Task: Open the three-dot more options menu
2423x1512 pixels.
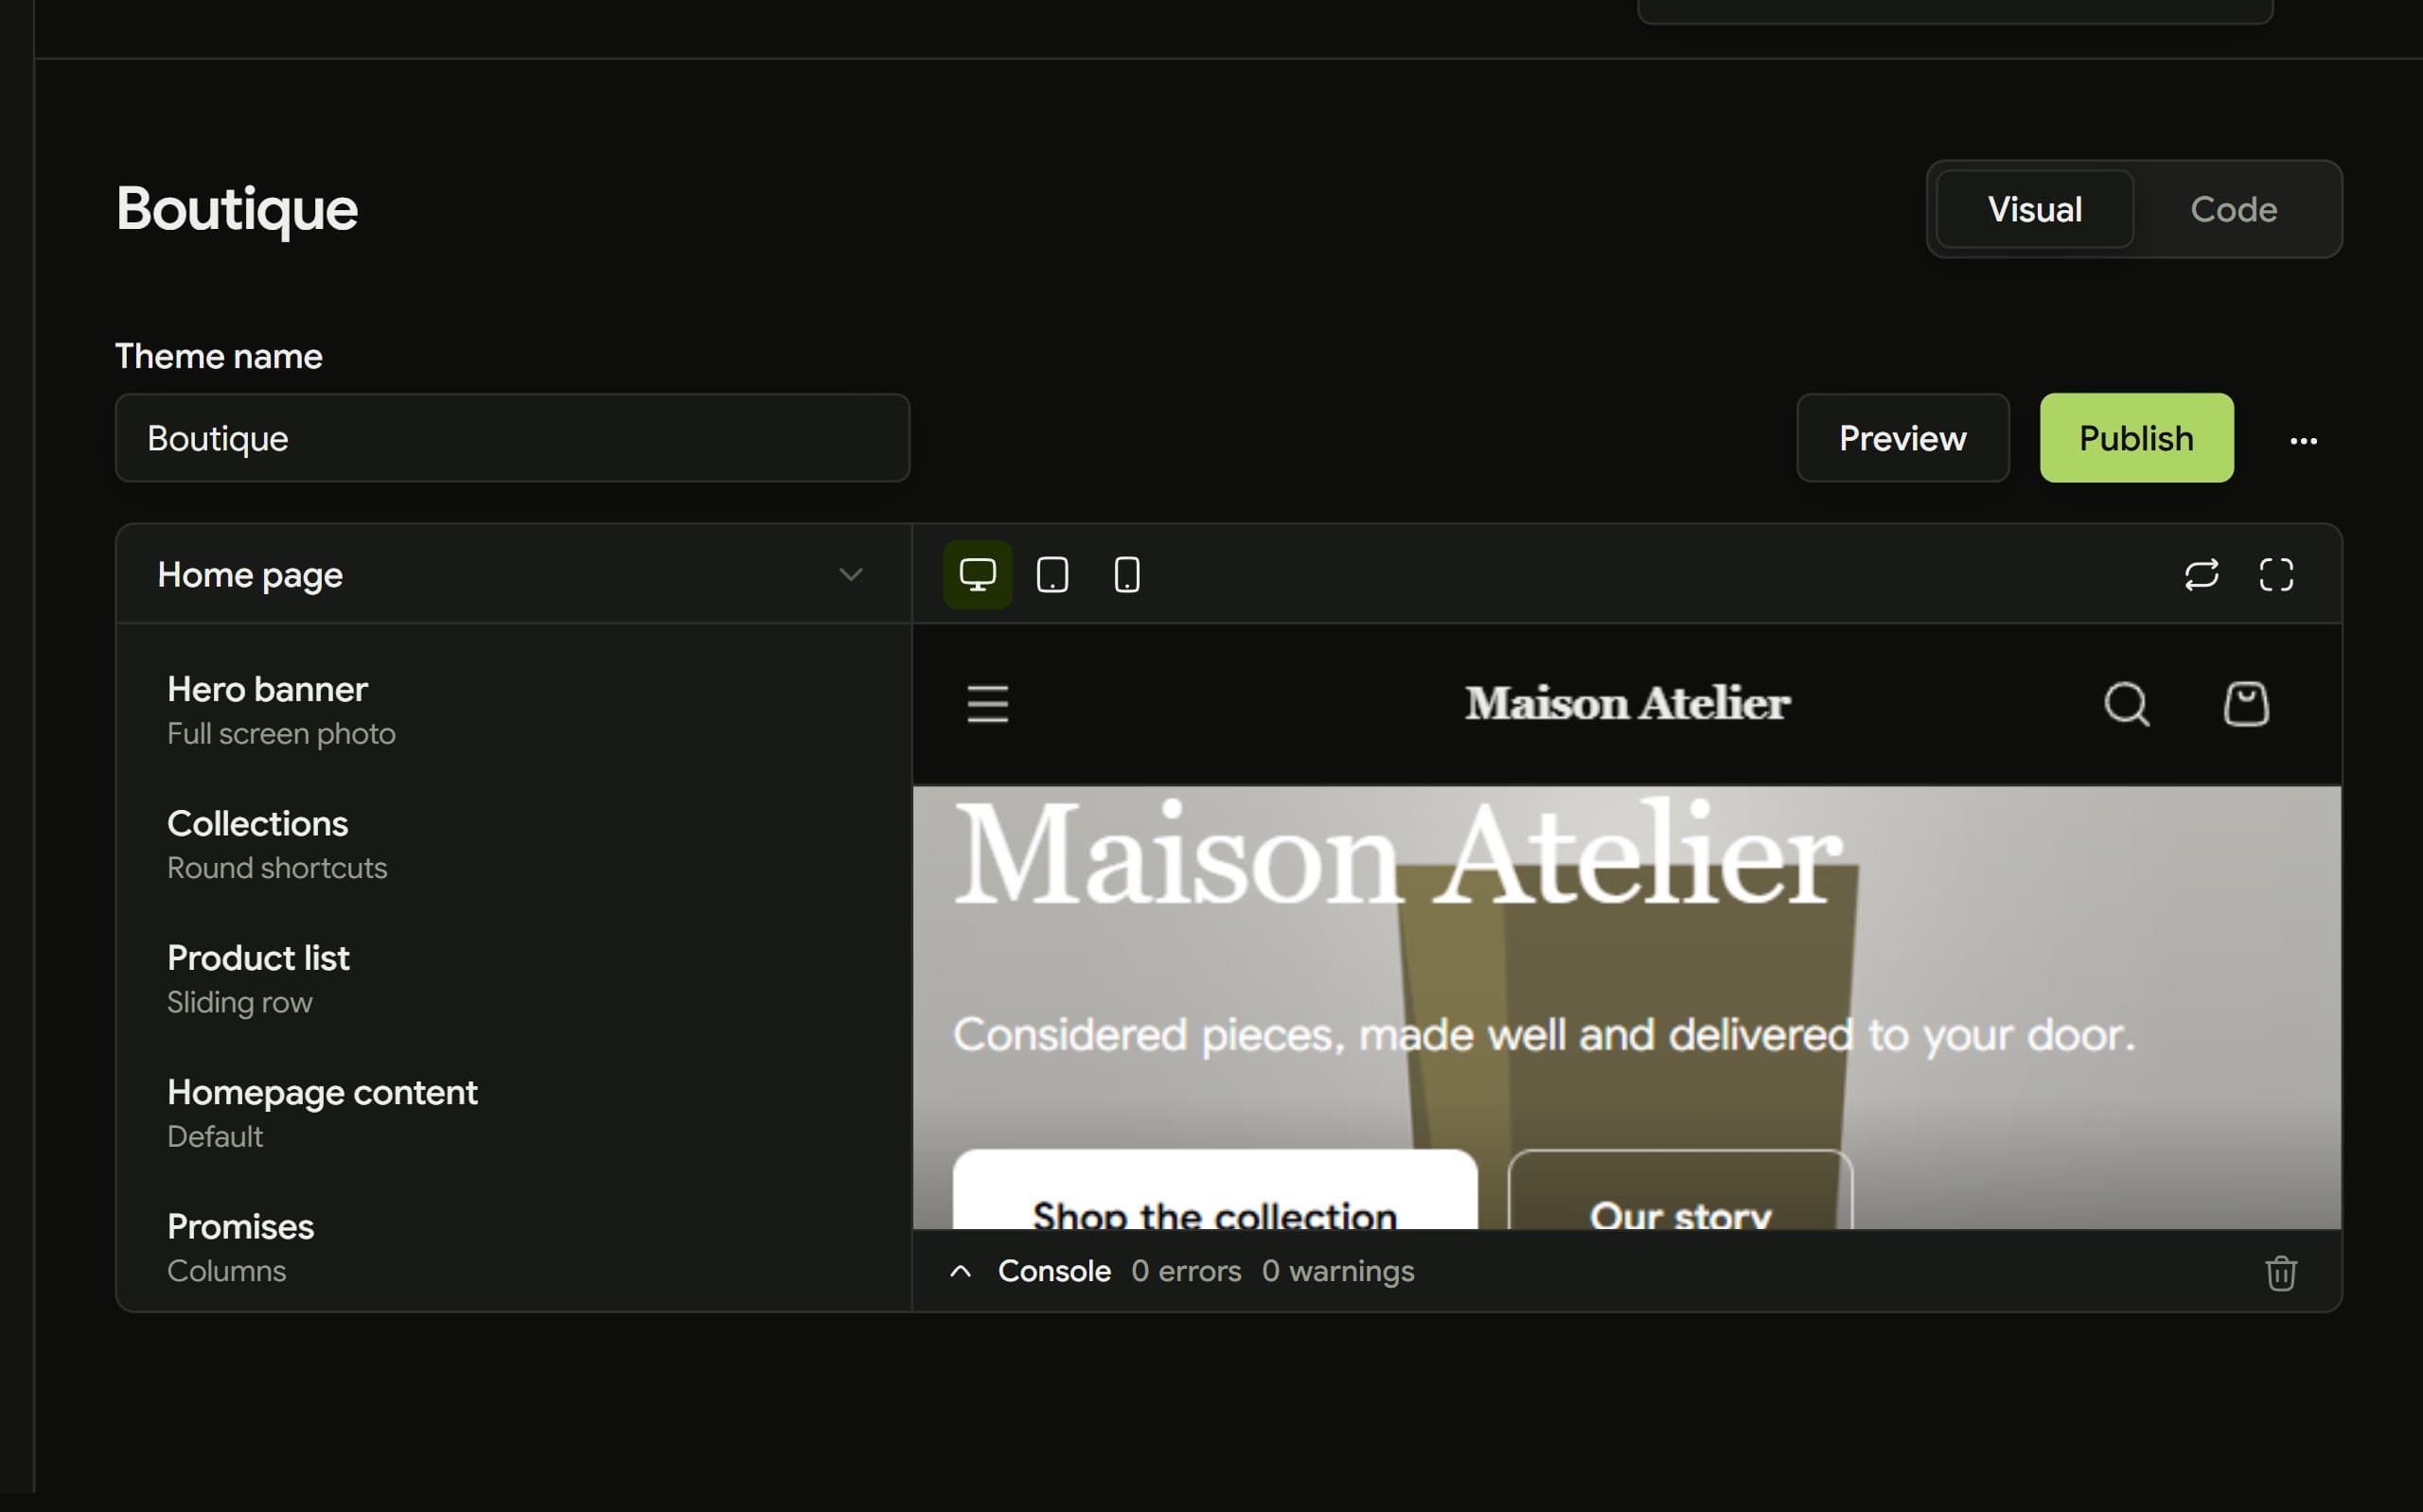Action: pos(2303,440)
